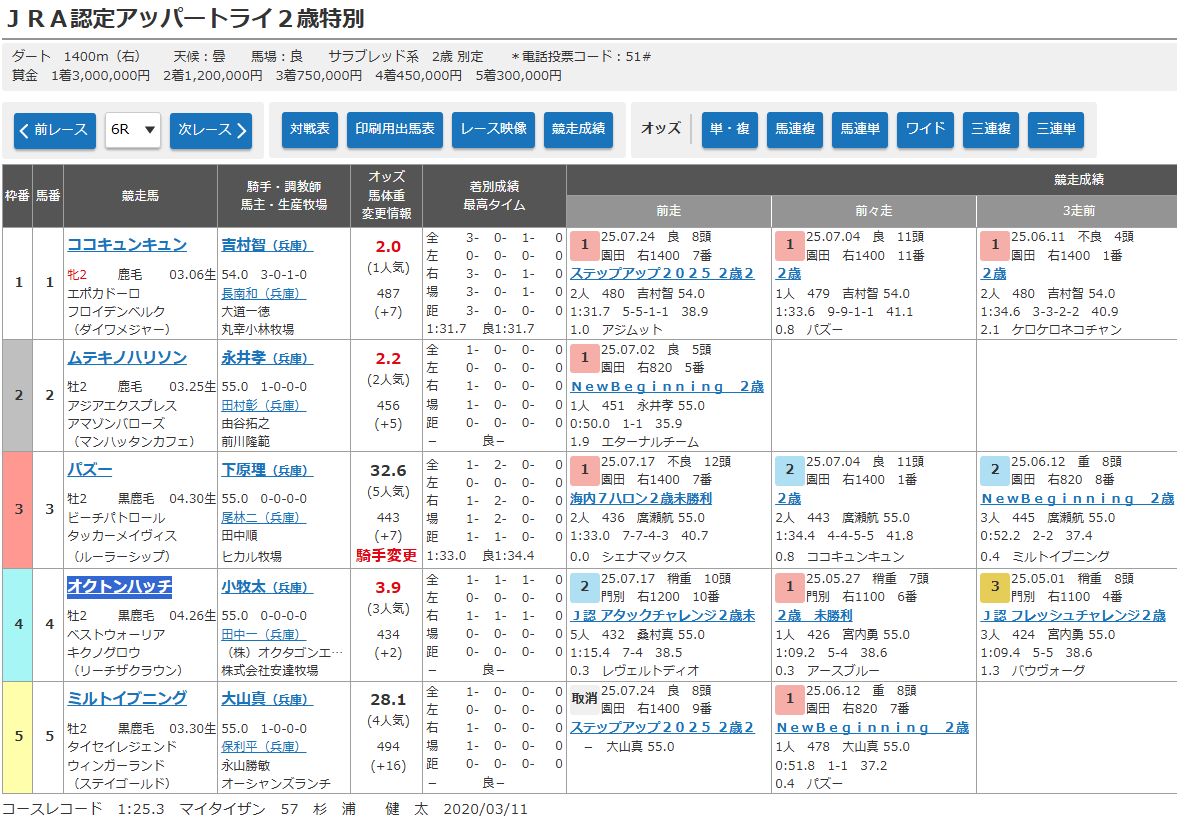The height and width of the screenshot is (822, 1177).
Task: View 競走成績 race results
Action: tap(578, 129)
